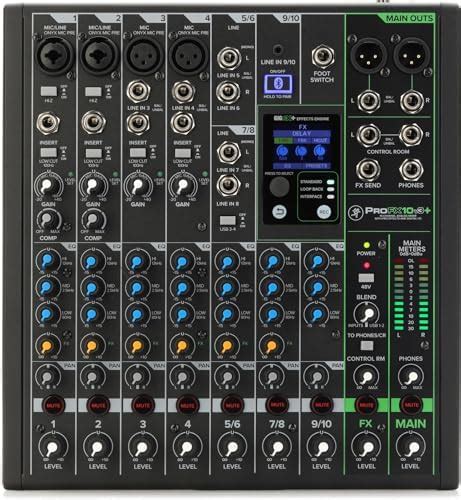Click channel 1 Gain knob
Image resolution: width=461 pixels, height=500 pixels.
(x=48, y=186)
